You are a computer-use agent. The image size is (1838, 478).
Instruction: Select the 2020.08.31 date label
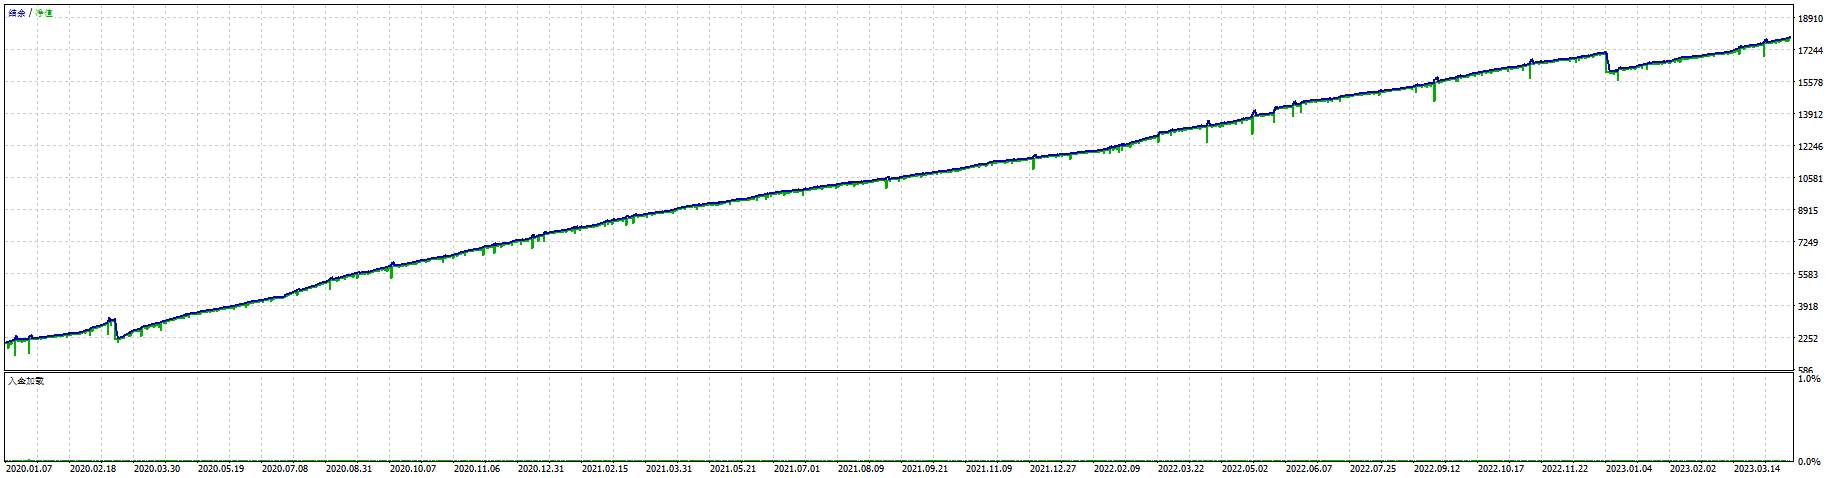[349, 468]
